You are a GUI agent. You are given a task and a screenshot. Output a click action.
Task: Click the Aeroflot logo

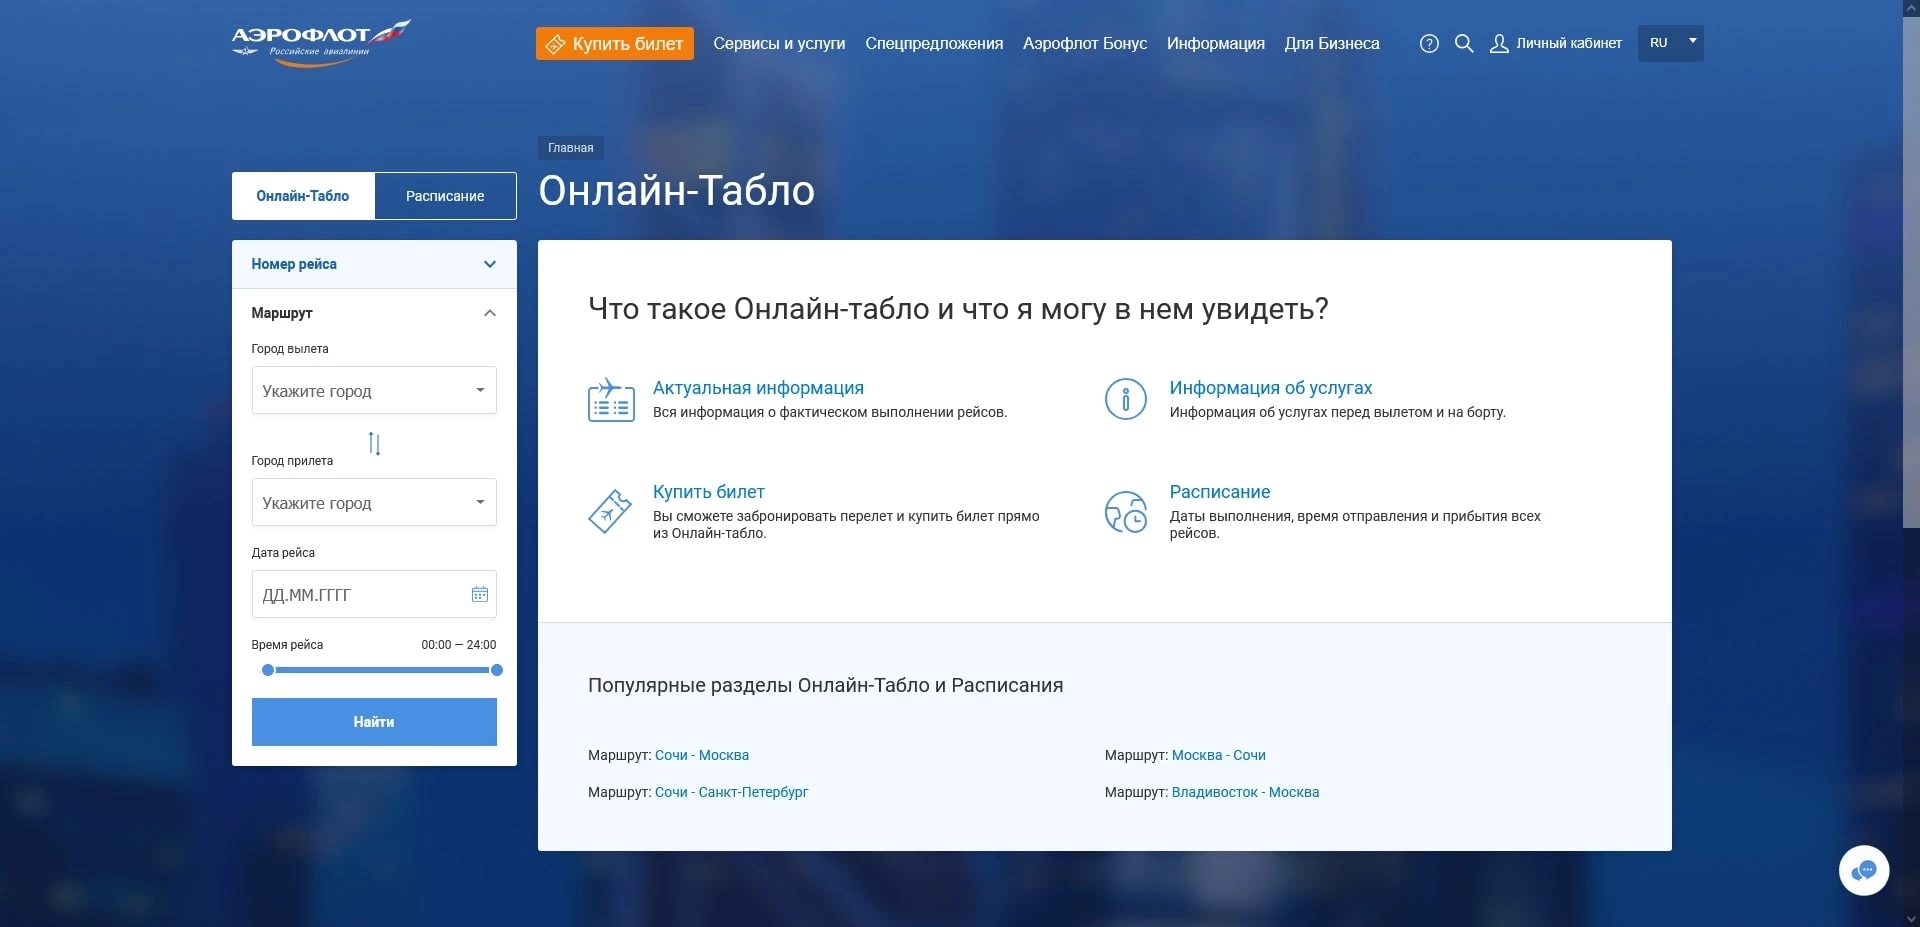click(x=320, y=43)
